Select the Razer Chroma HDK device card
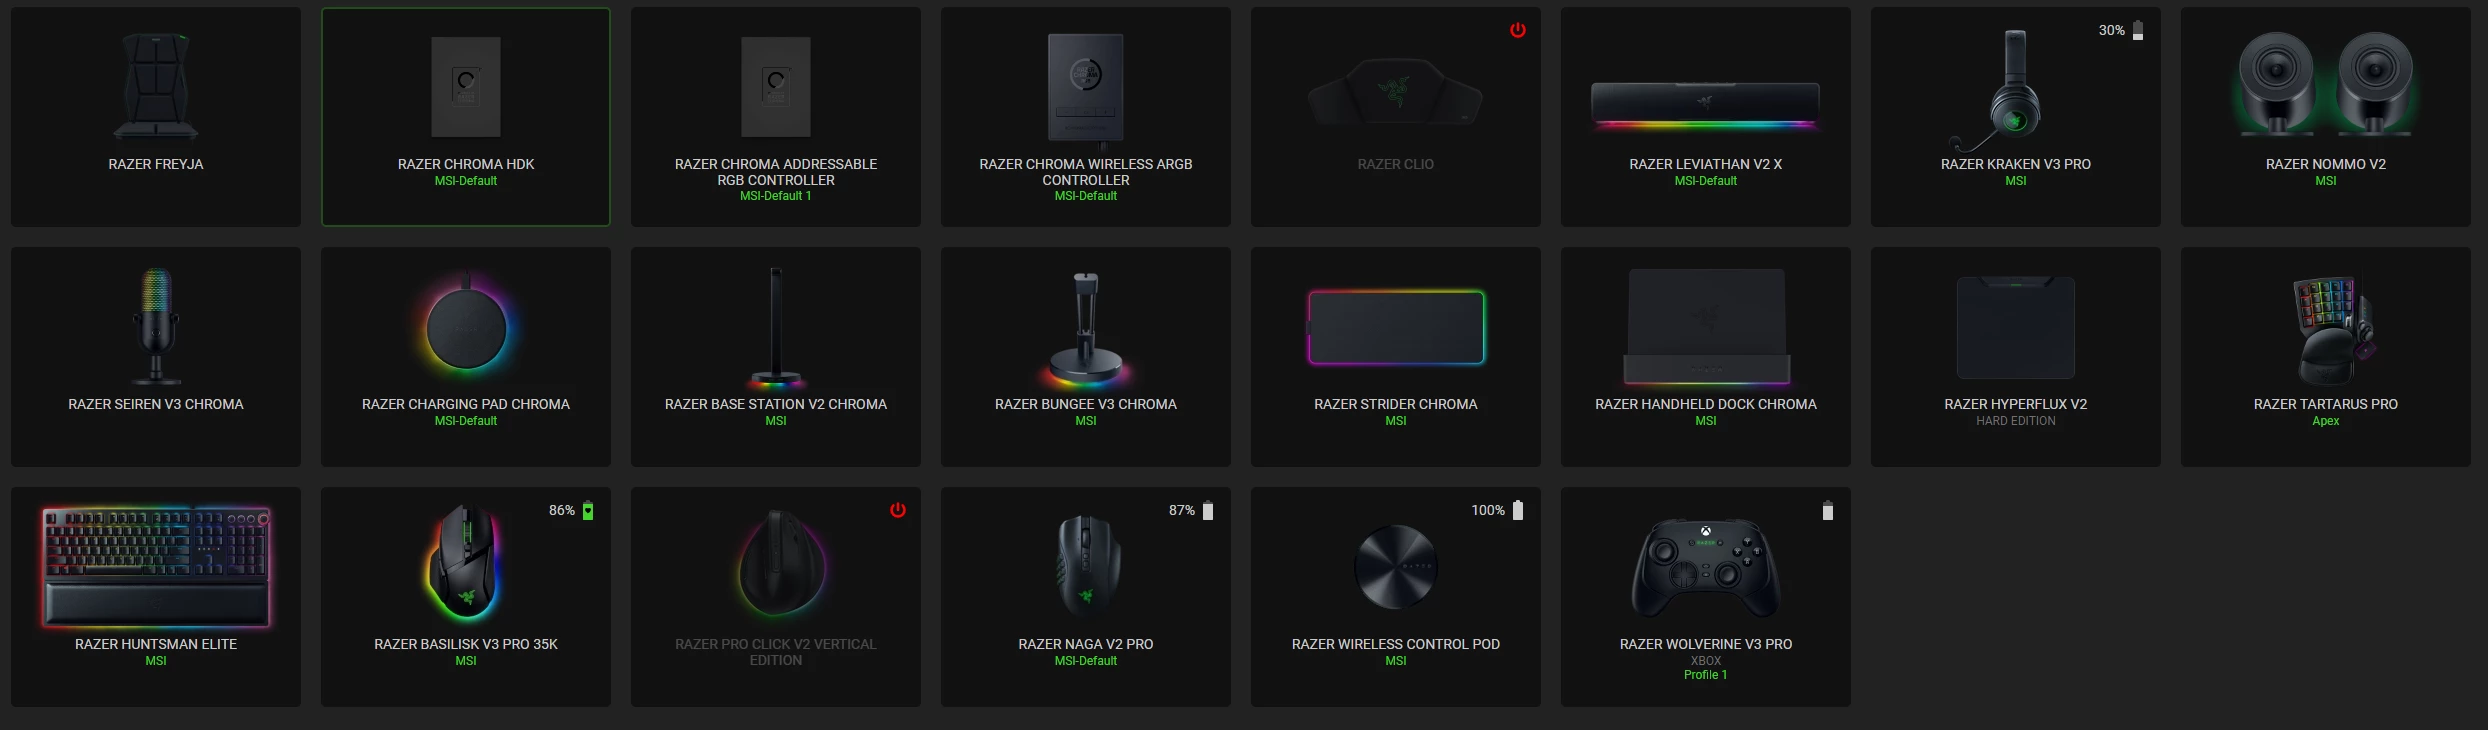The height and width of the screenshot is (730, 2488). pyautogui.click(x=466, y=117)
